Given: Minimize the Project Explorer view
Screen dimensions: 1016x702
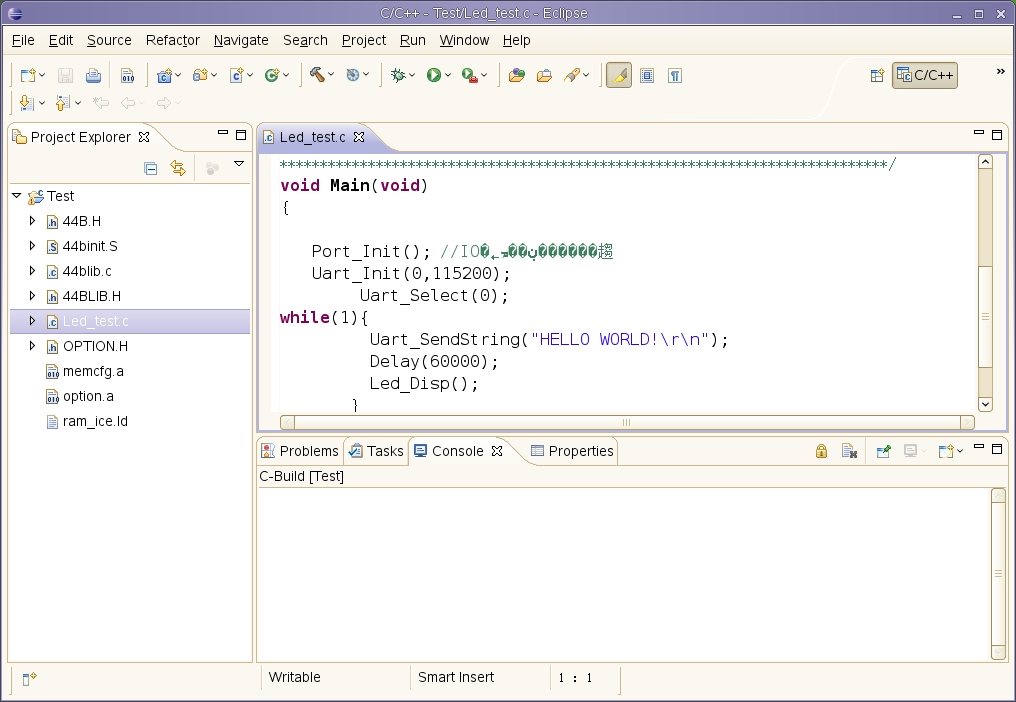Looking at the screenshot, I should click(x=223, y=133).
